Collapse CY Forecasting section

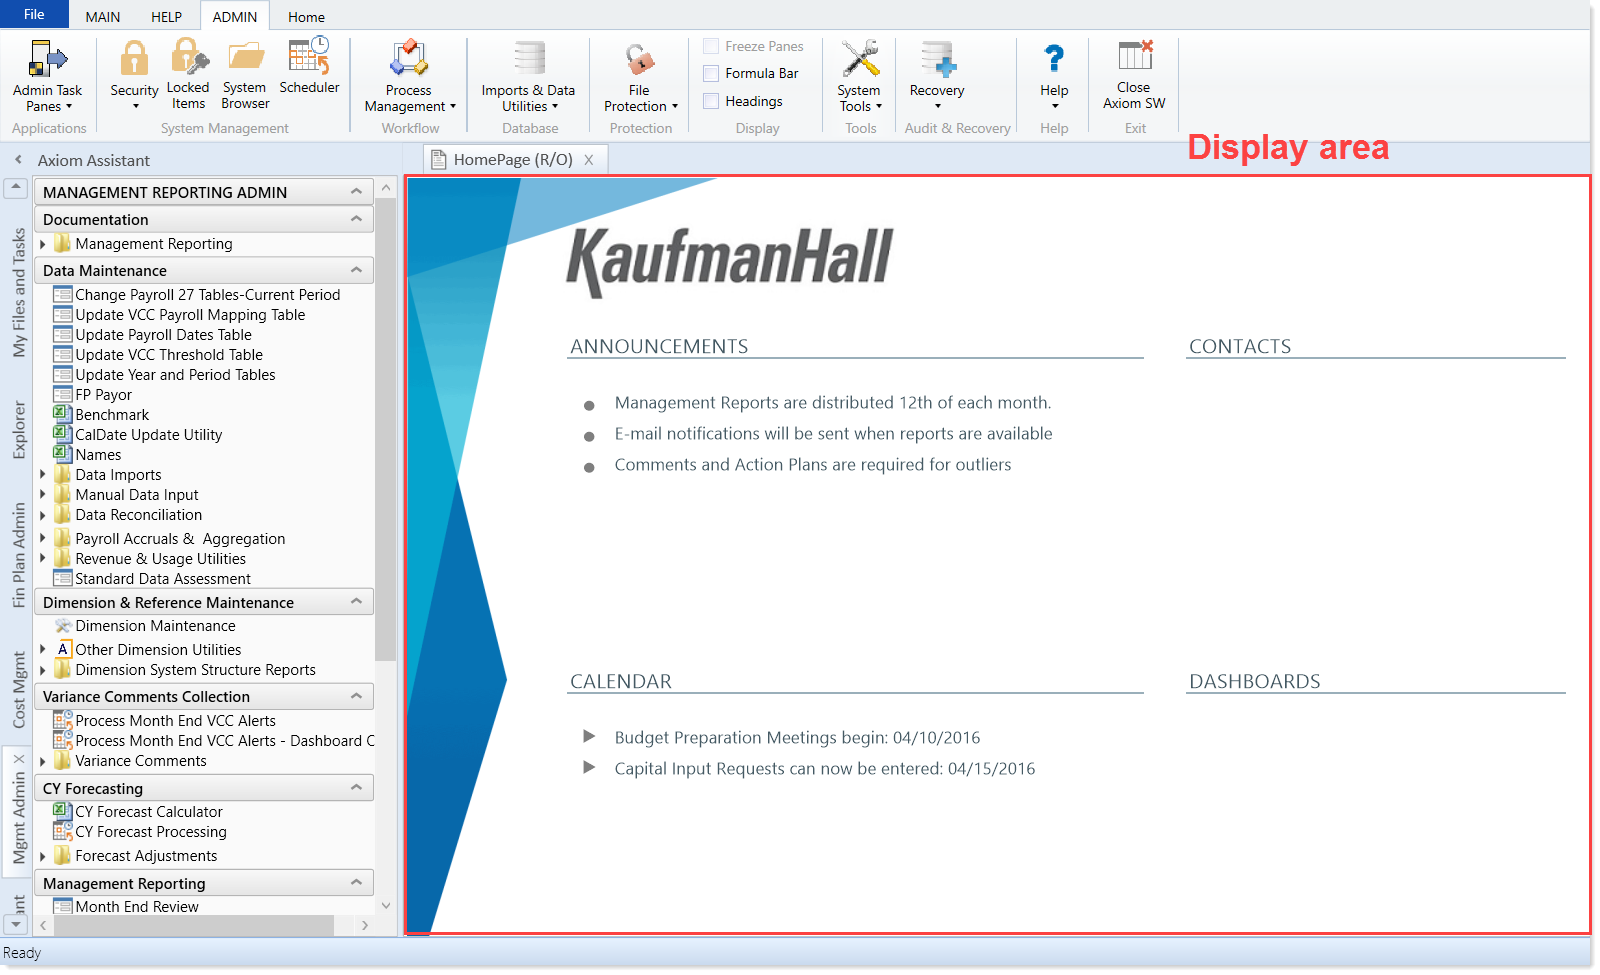point(356,788)
